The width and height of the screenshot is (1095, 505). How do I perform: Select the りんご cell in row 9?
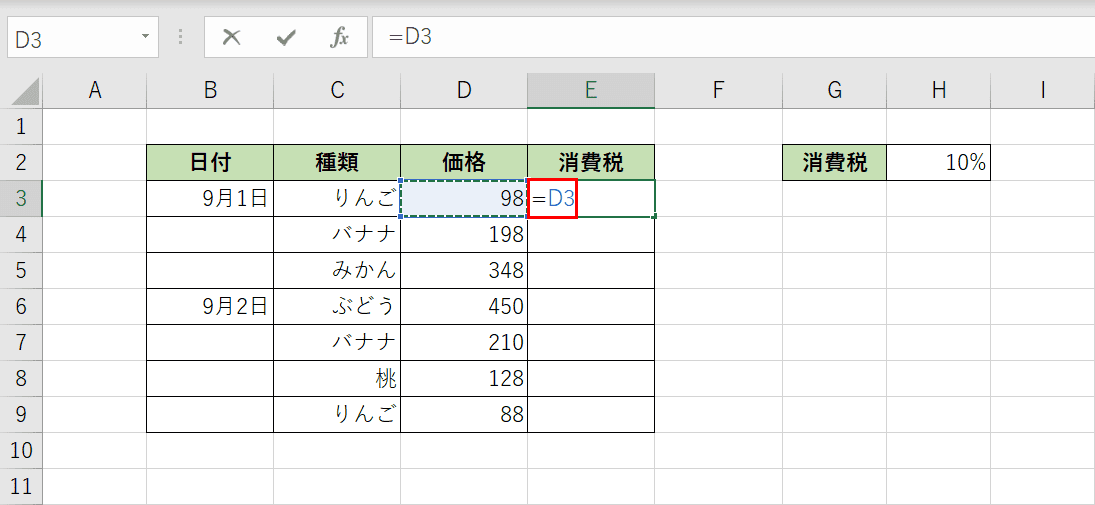337,416
